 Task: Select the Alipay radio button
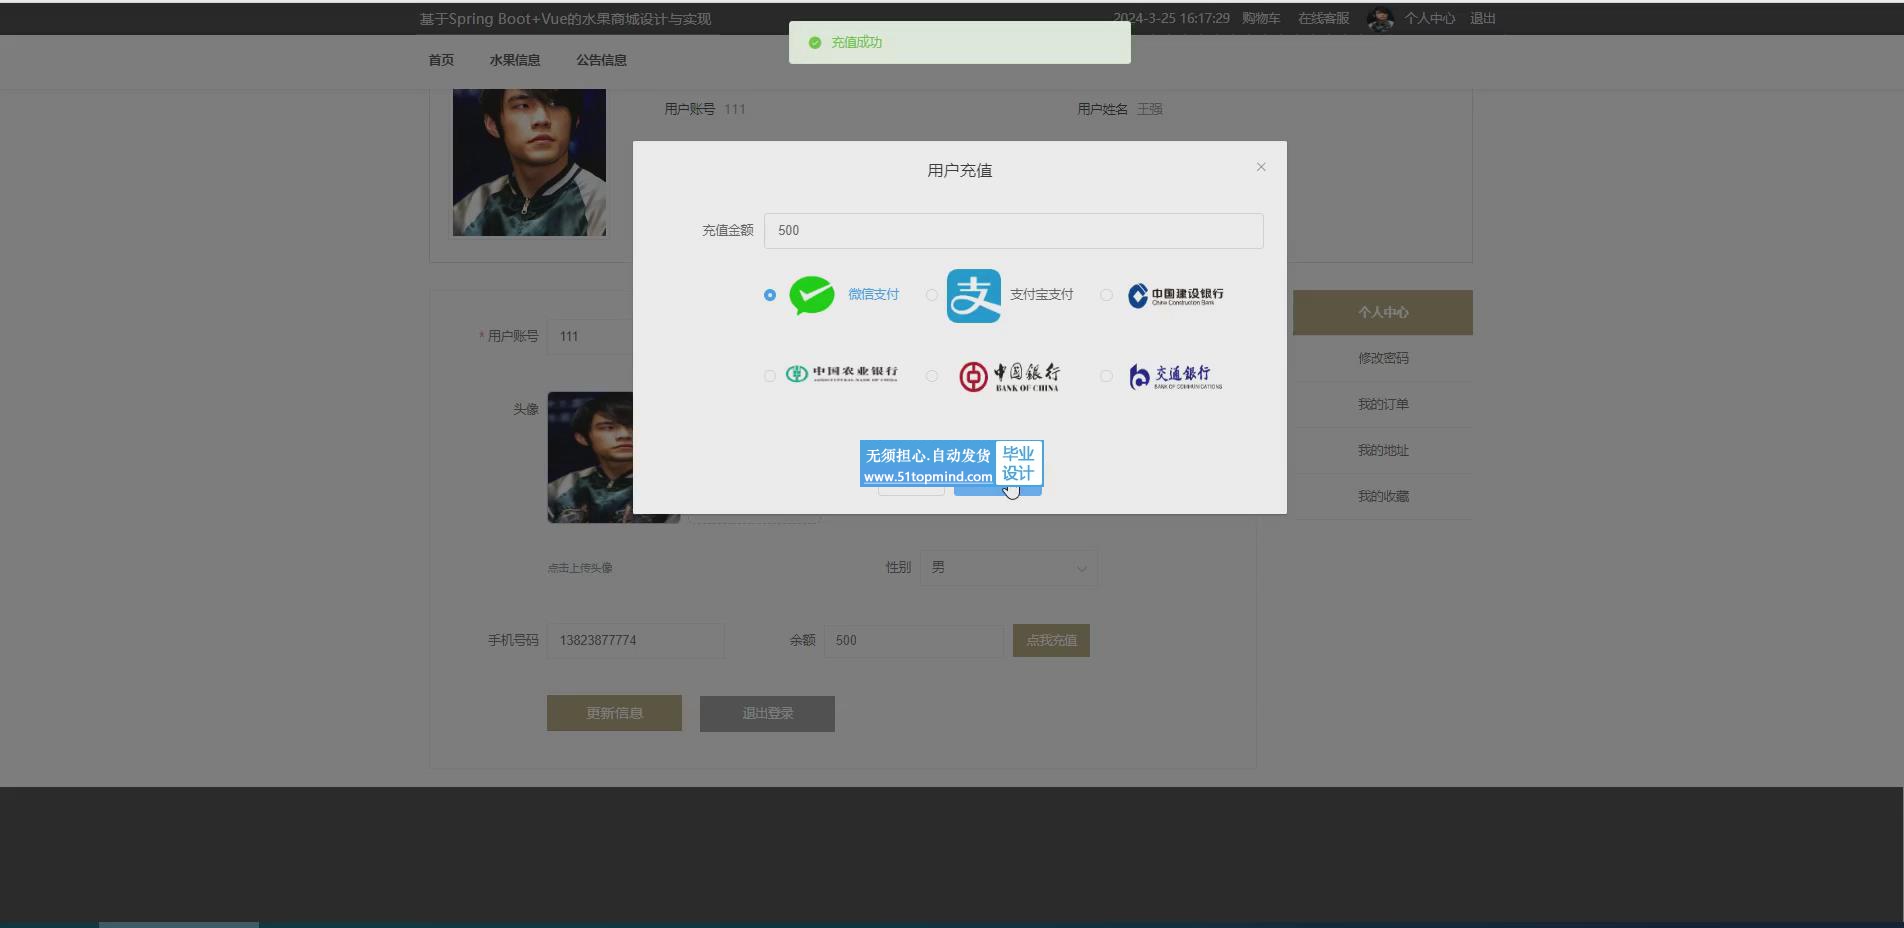(x=932, y=295)
